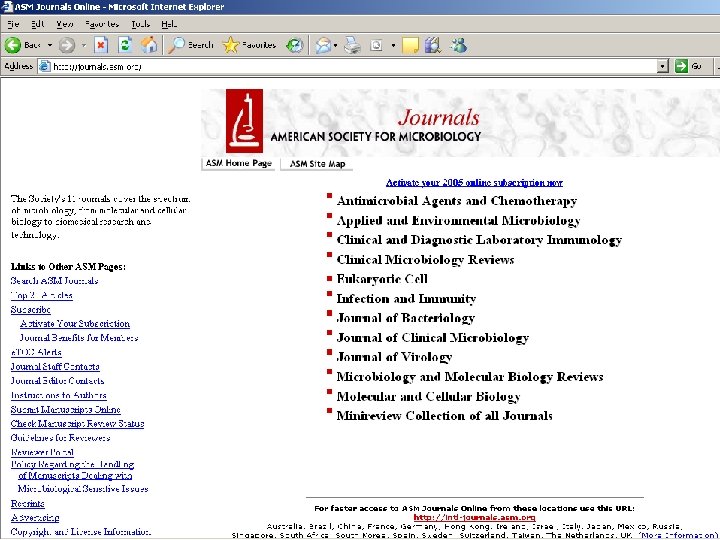Viewport: 720px width, 540px height.
Task: Click Activate your online subscription now link
Action: click(x=474, y=183)
